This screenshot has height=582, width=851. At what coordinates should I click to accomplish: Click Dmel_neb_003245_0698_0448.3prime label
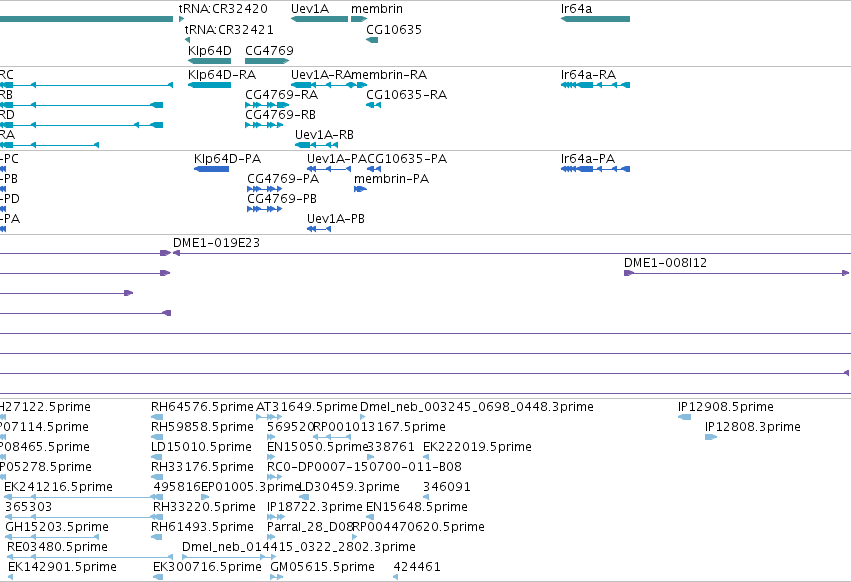click(x=477, y=407)
